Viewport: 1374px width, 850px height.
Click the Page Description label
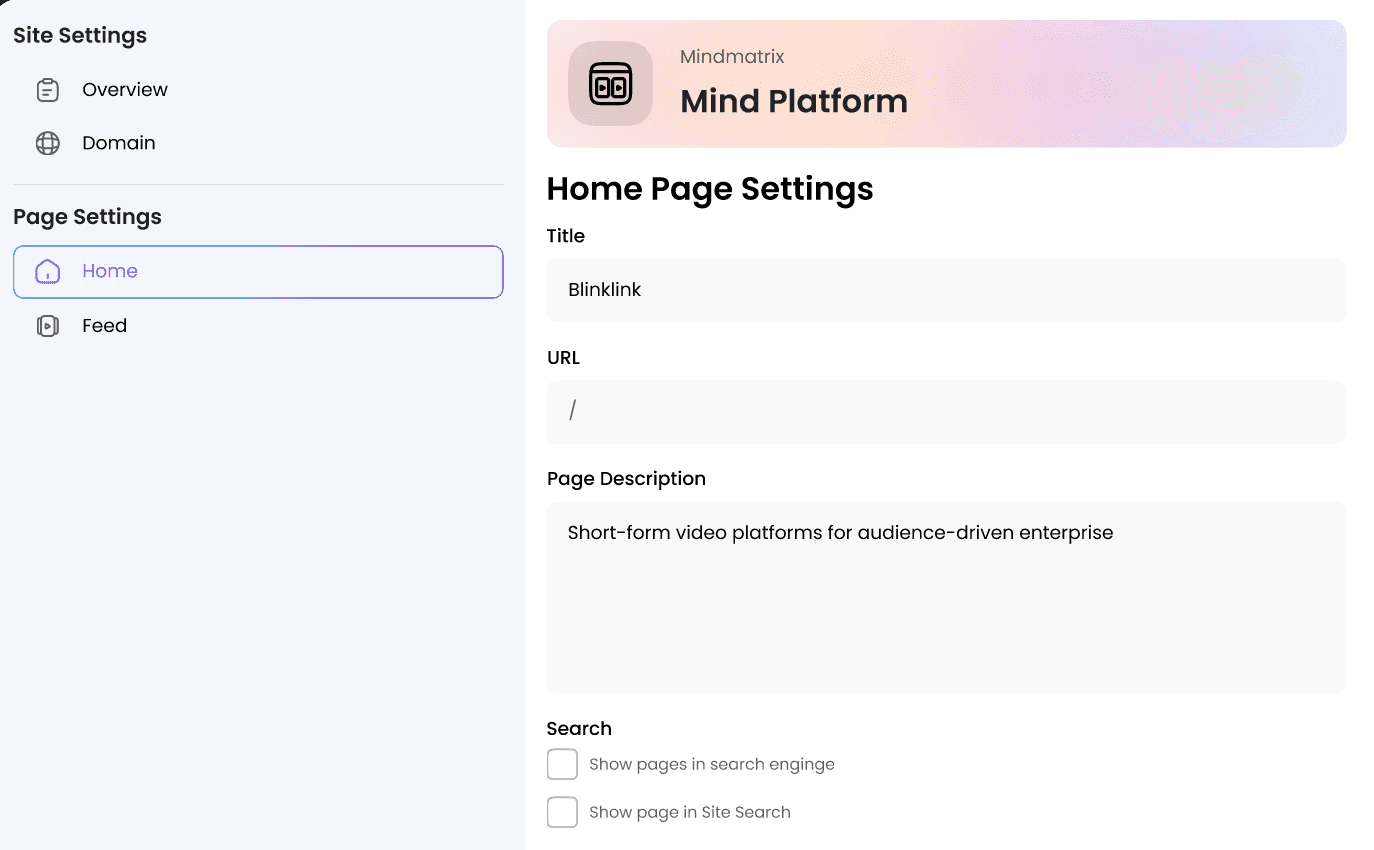pos(626,479)
